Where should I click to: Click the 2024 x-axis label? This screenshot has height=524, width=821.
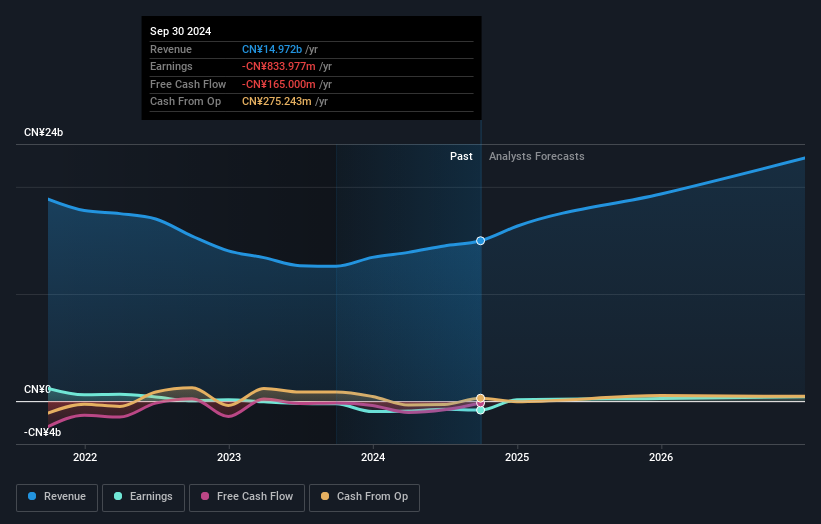pyautogui.click(x=373, y=457)
